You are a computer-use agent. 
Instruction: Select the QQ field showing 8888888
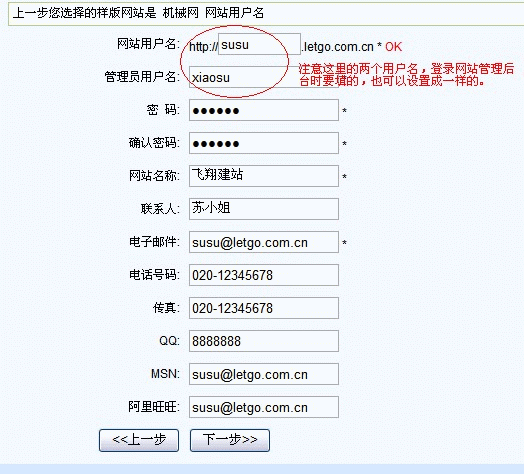pos(264,341)
